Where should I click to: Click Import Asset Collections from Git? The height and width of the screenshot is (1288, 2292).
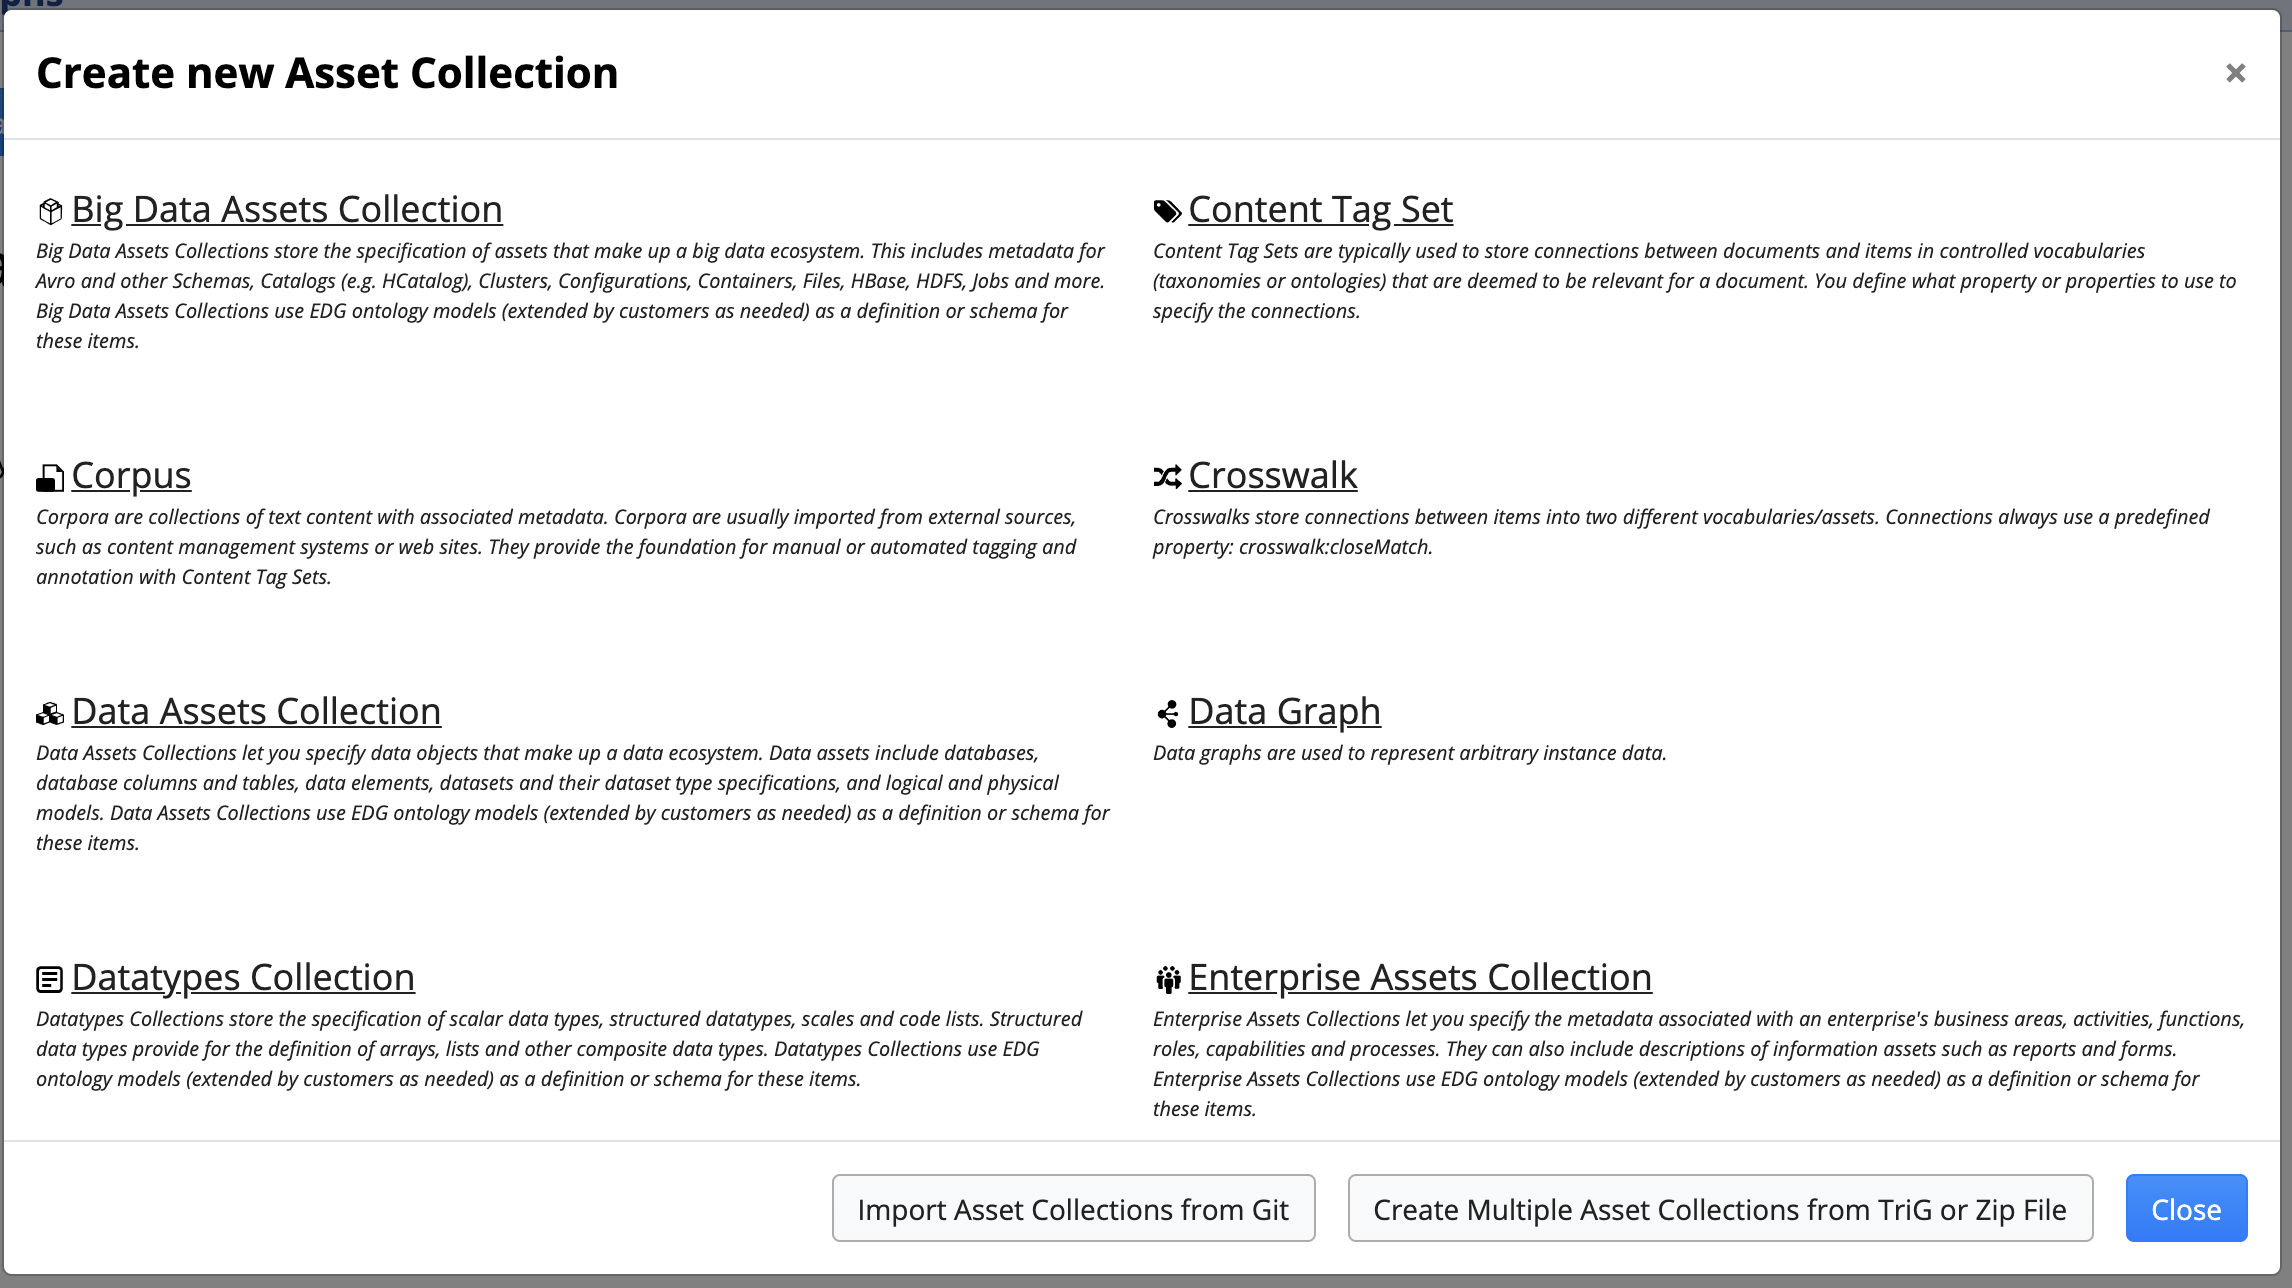coord(1074,1208)
